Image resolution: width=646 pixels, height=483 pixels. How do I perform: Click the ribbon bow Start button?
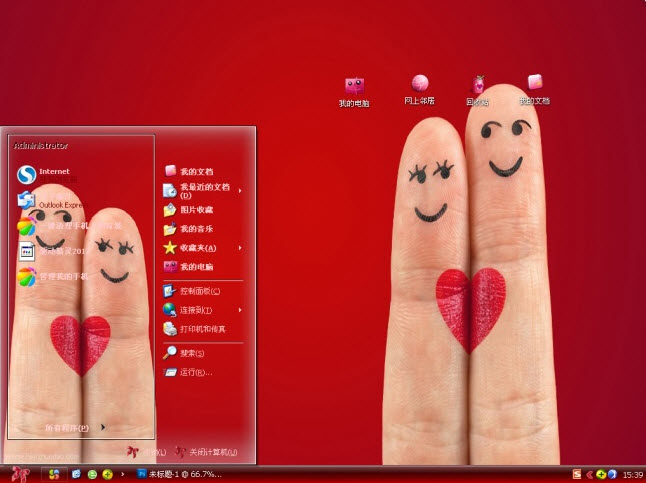tap(20, 474)
